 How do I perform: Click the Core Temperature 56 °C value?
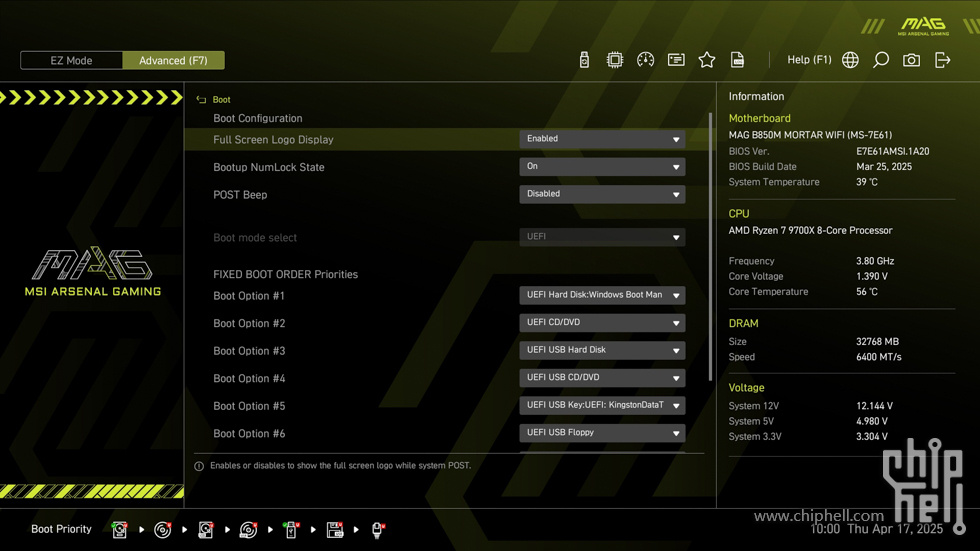[x=867, y=292]
